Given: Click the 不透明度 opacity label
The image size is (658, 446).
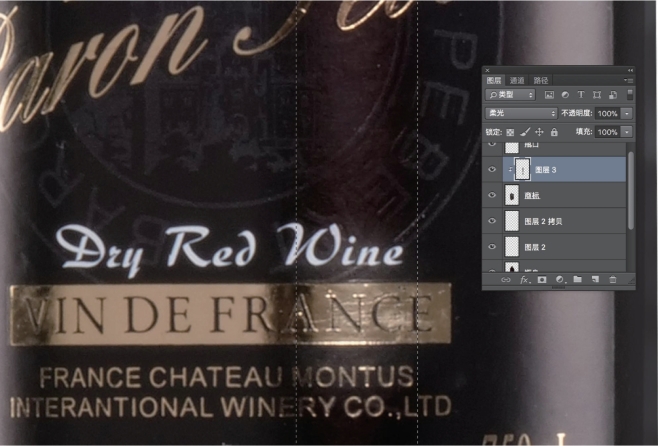Looking at the screenshot, I should pyautogui.click(x=577, y=113).
